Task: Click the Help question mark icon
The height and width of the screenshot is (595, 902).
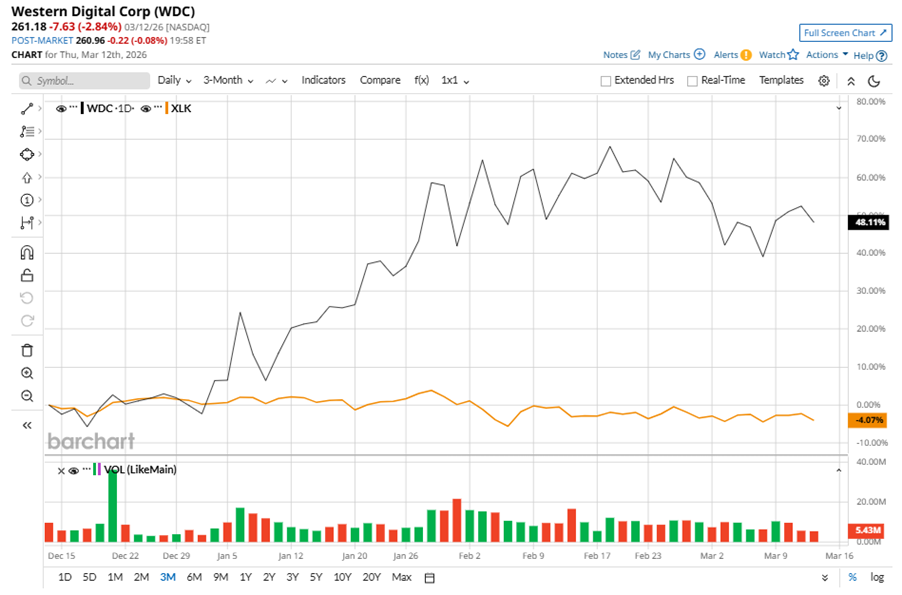Action: point(881,56)
